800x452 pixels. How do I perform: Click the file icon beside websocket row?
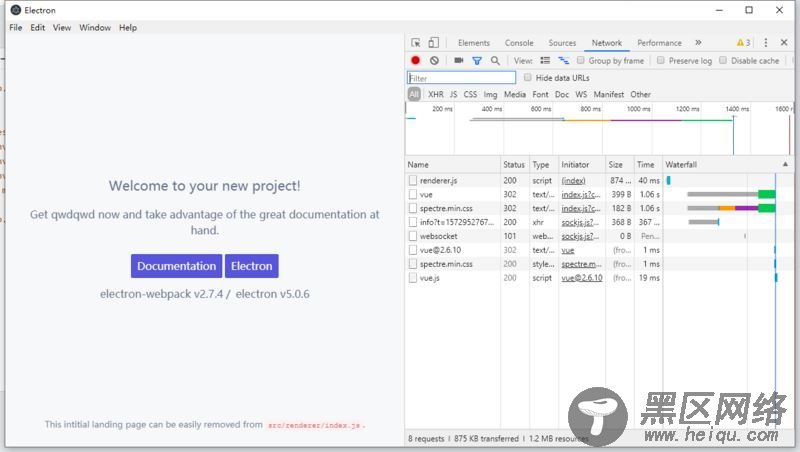click(413, 236)
